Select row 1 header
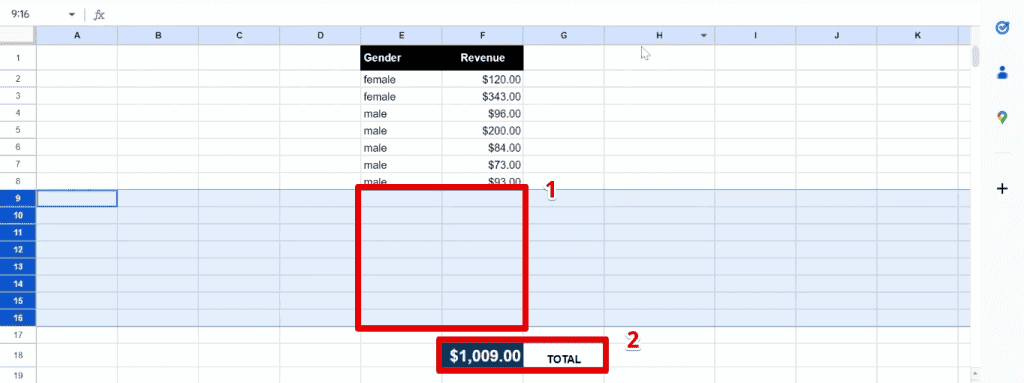1024x383 pixels. pyautogui.click(x=18, y=58)
